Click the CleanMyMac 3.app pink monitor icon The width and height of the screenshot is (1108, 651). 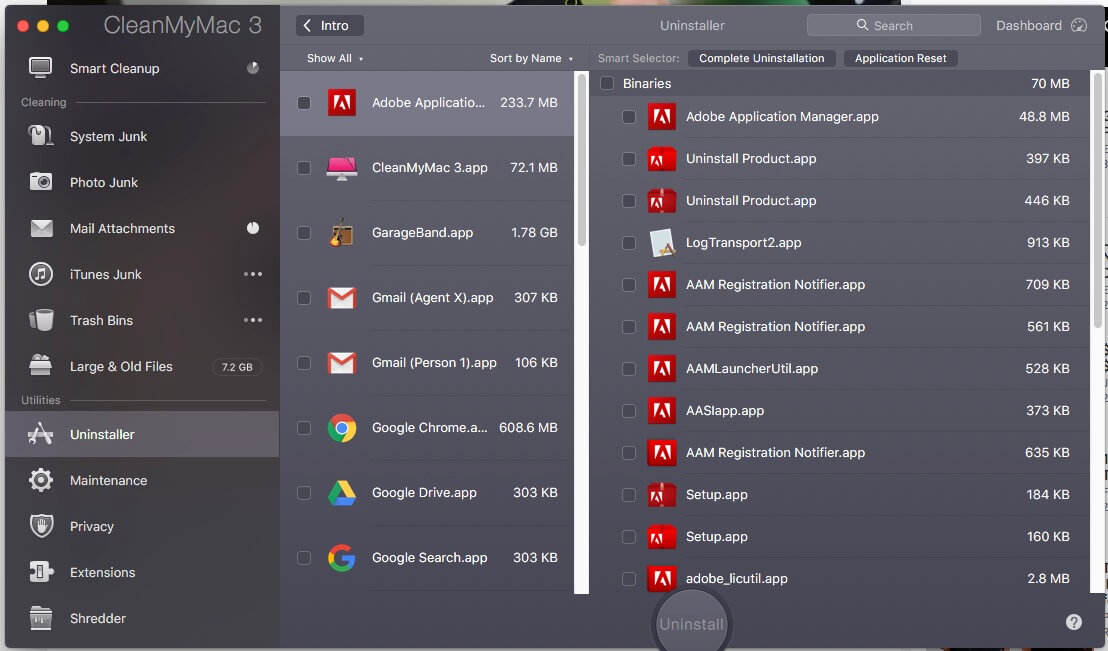point(341,168)
